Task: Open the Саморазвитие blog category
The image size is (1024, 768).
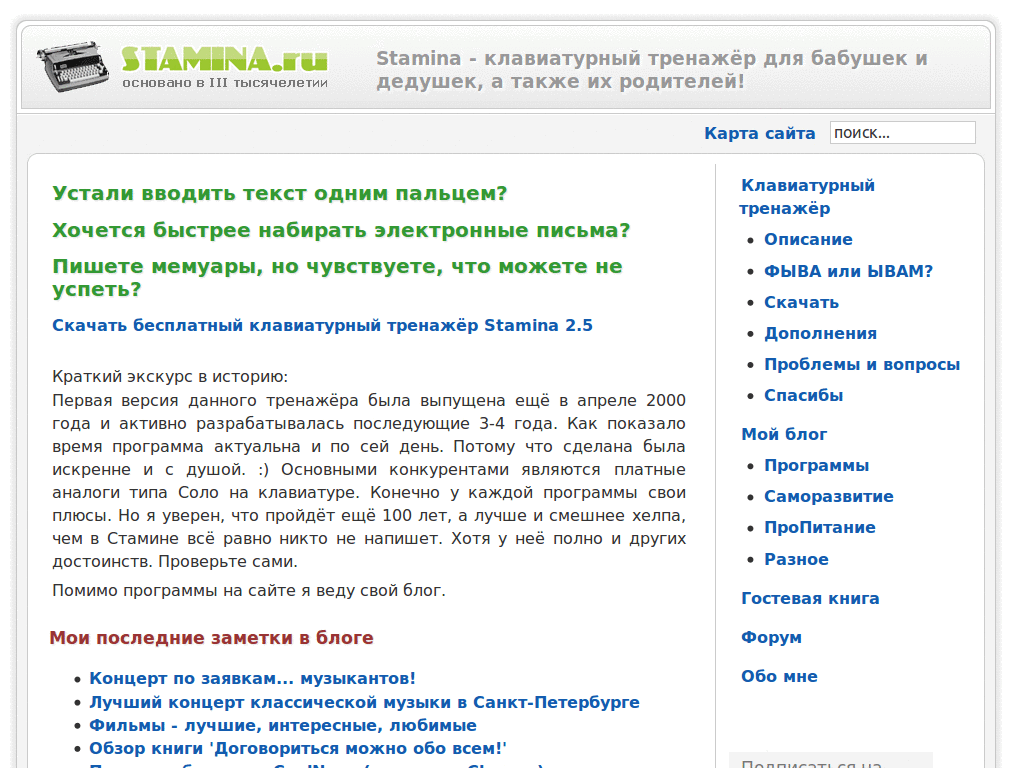Action: 829,496
